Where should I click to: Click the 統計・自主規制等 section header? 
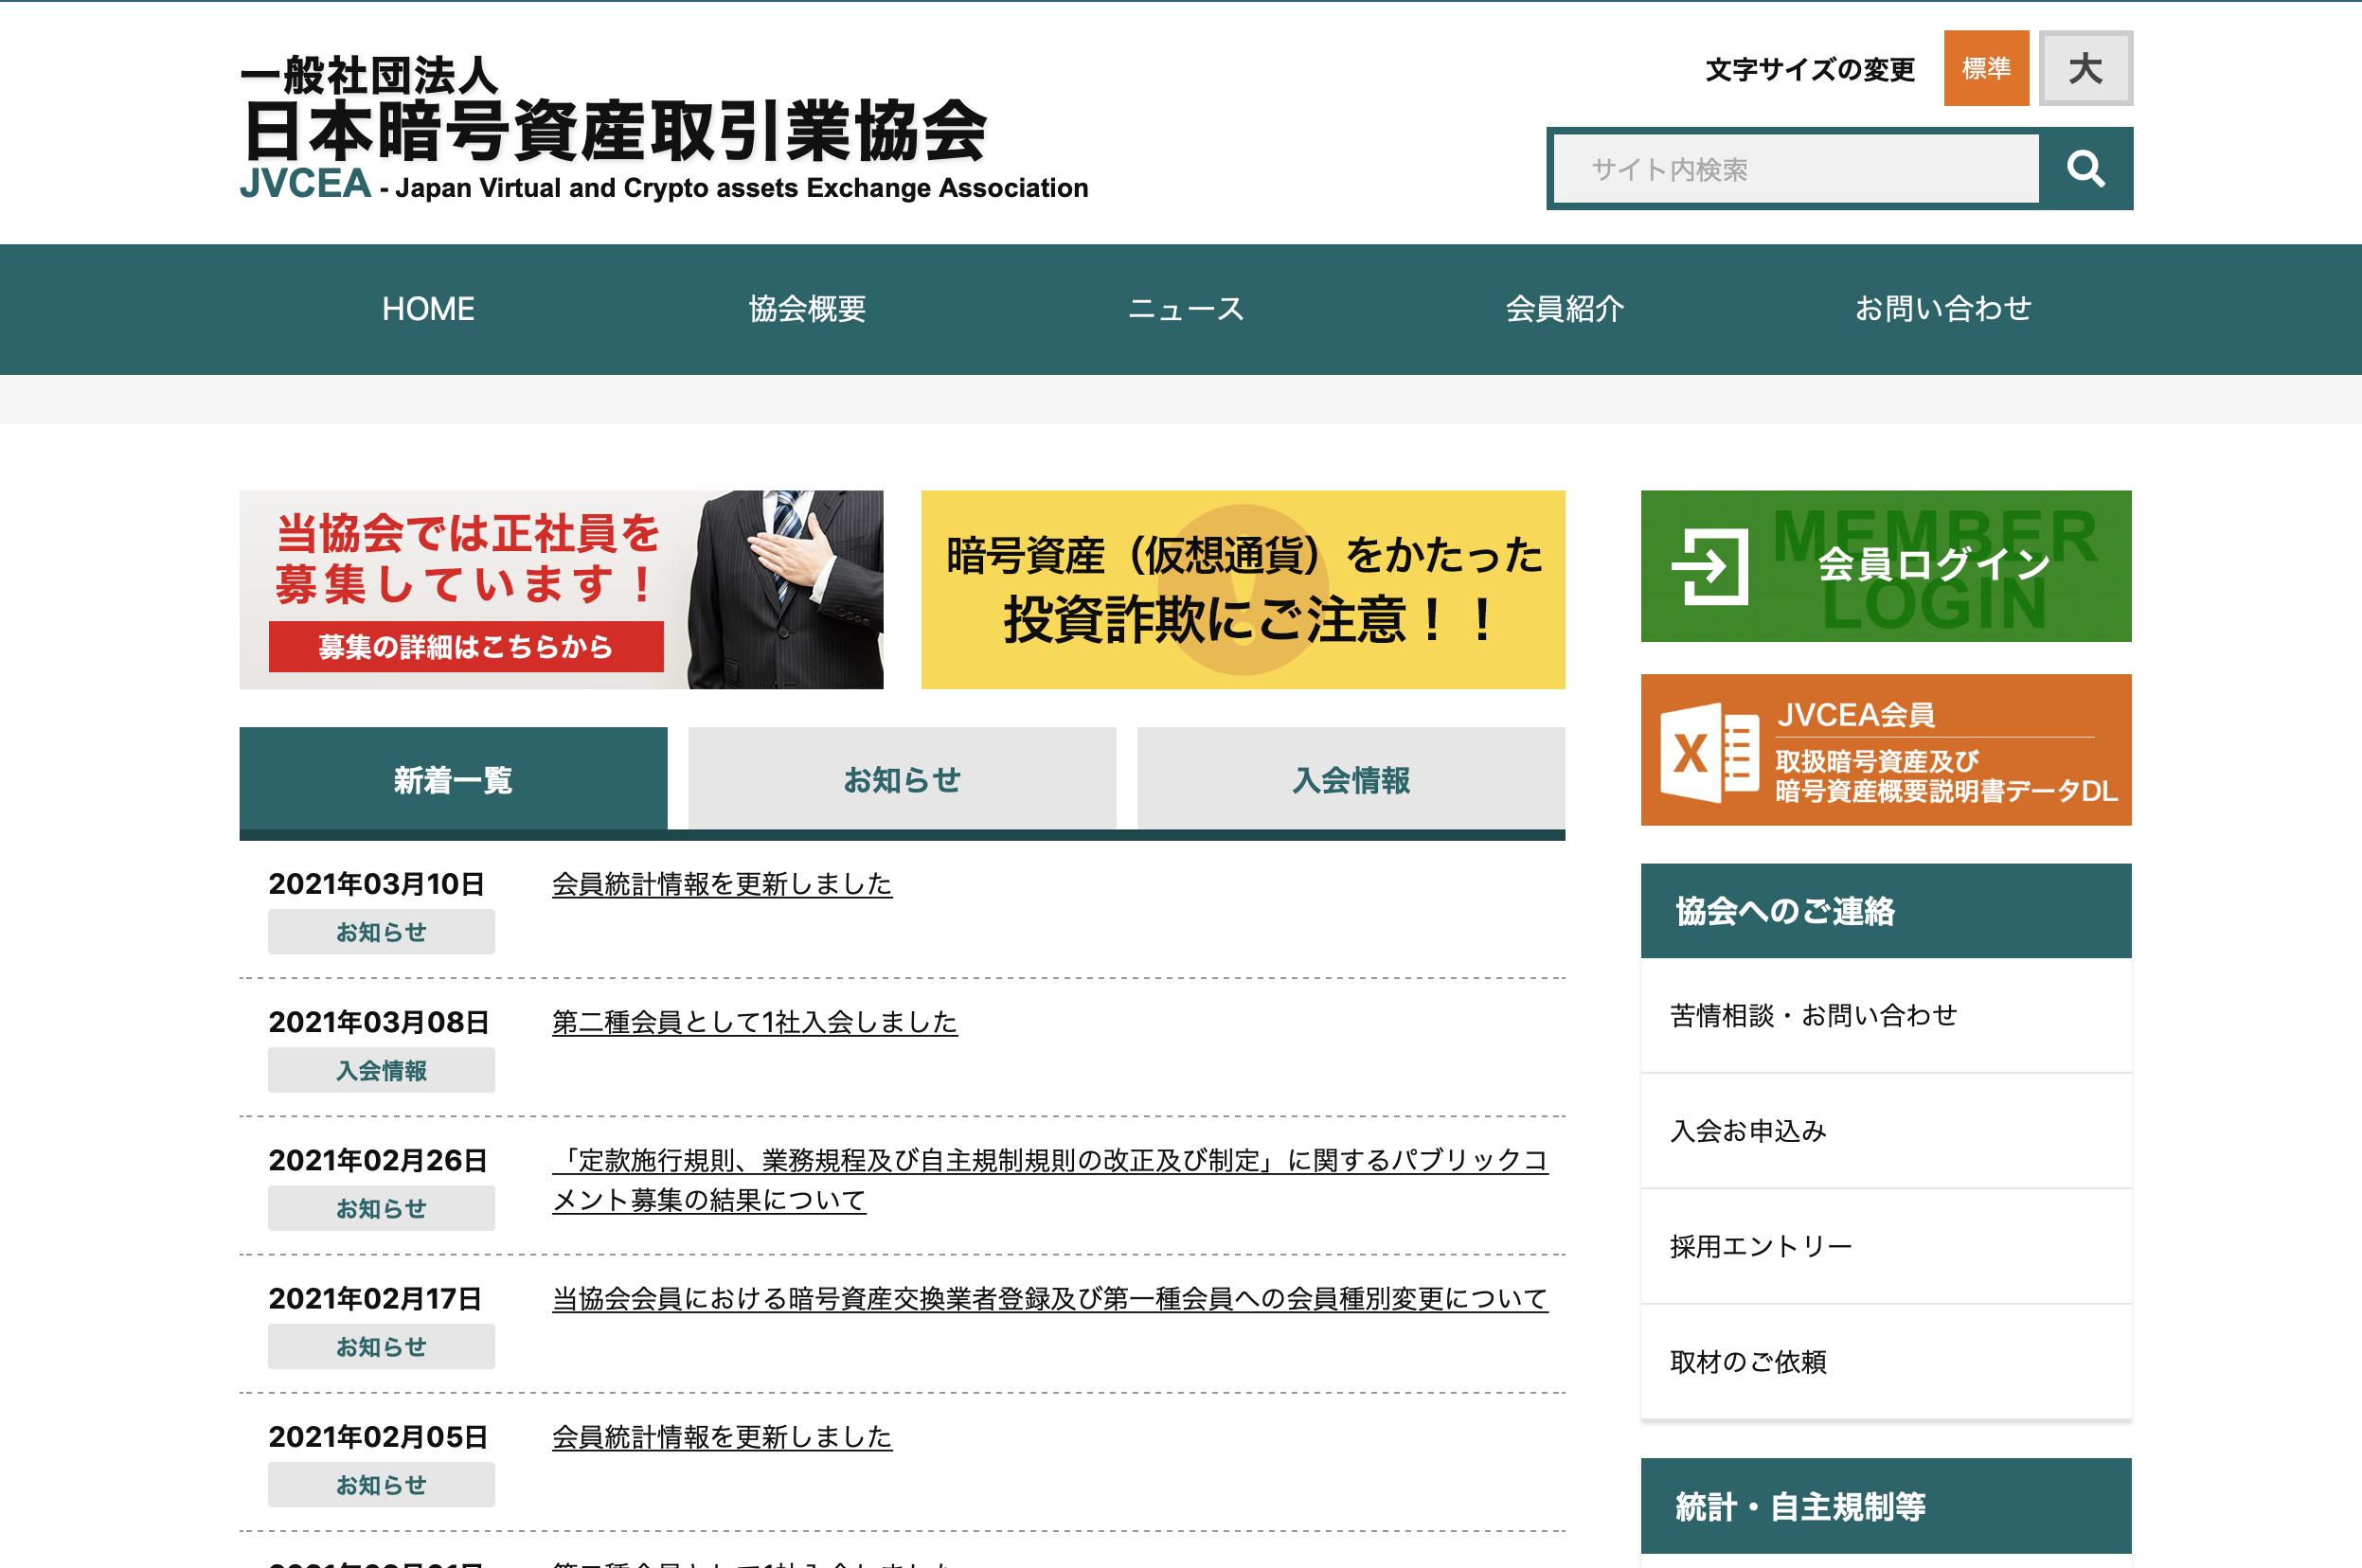click(1886, 1506)
